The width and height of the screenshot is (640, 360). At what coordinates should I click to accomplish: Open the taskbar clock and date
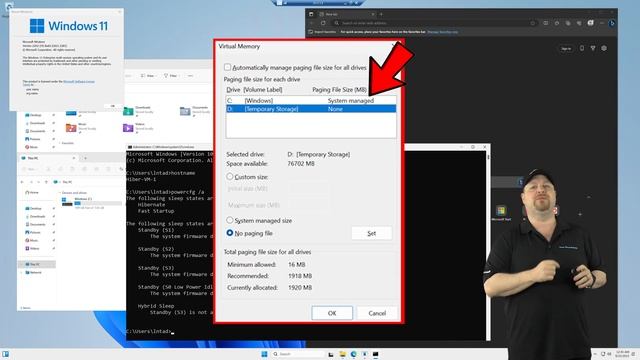click(x=623, y=354)
